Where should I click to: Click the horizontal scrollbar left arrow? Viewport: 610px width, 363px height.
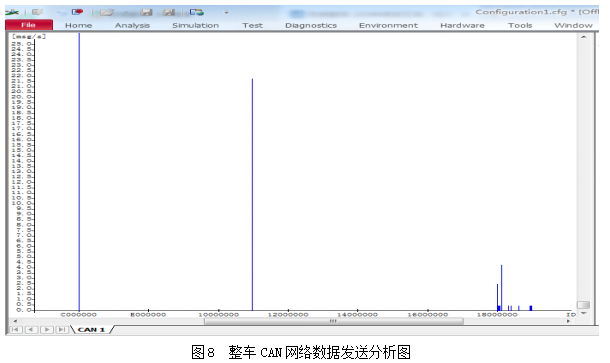[15, 321]
